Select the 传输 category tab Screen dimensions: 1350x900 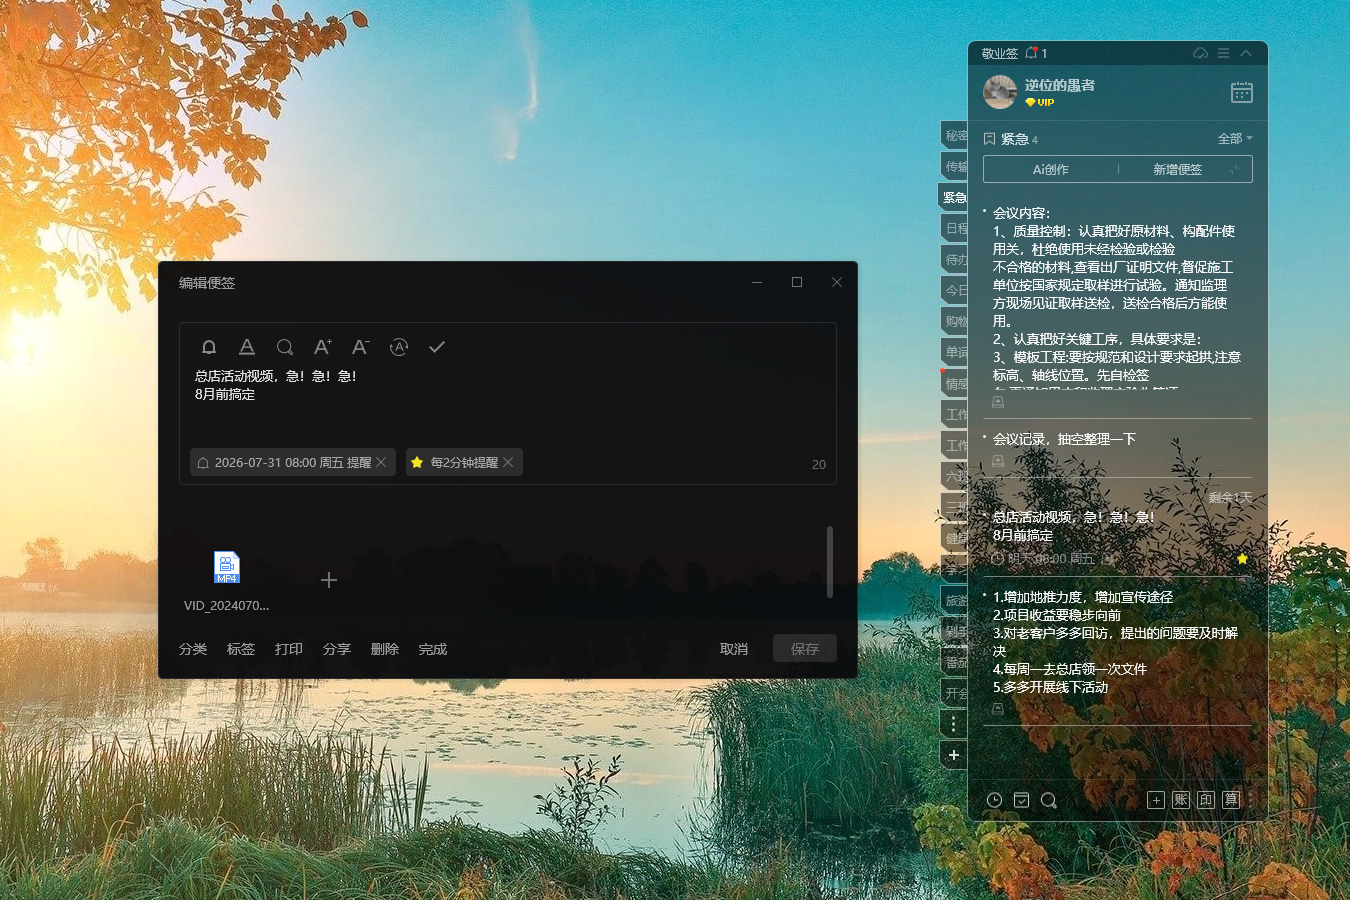(955, 166)
